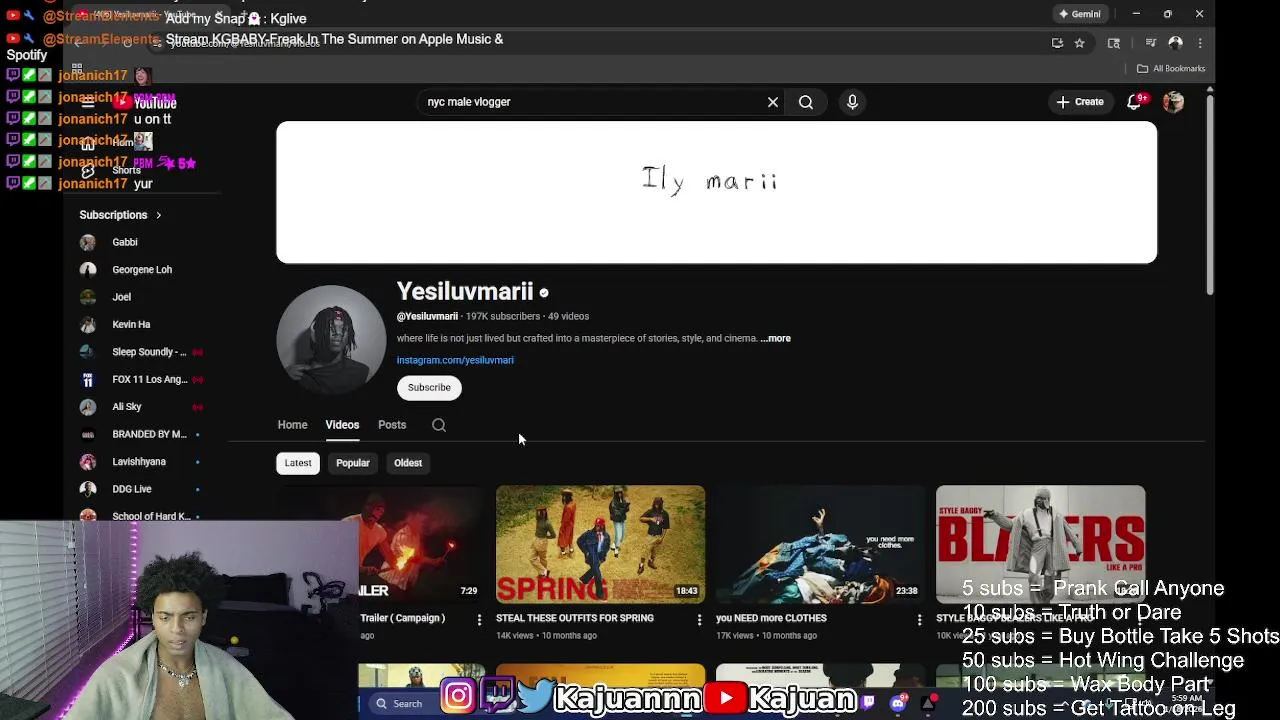The width and height of the screenshot is (1280, 720).
Task: Switch to the channel Home tab
Action: tap(292, 425)
